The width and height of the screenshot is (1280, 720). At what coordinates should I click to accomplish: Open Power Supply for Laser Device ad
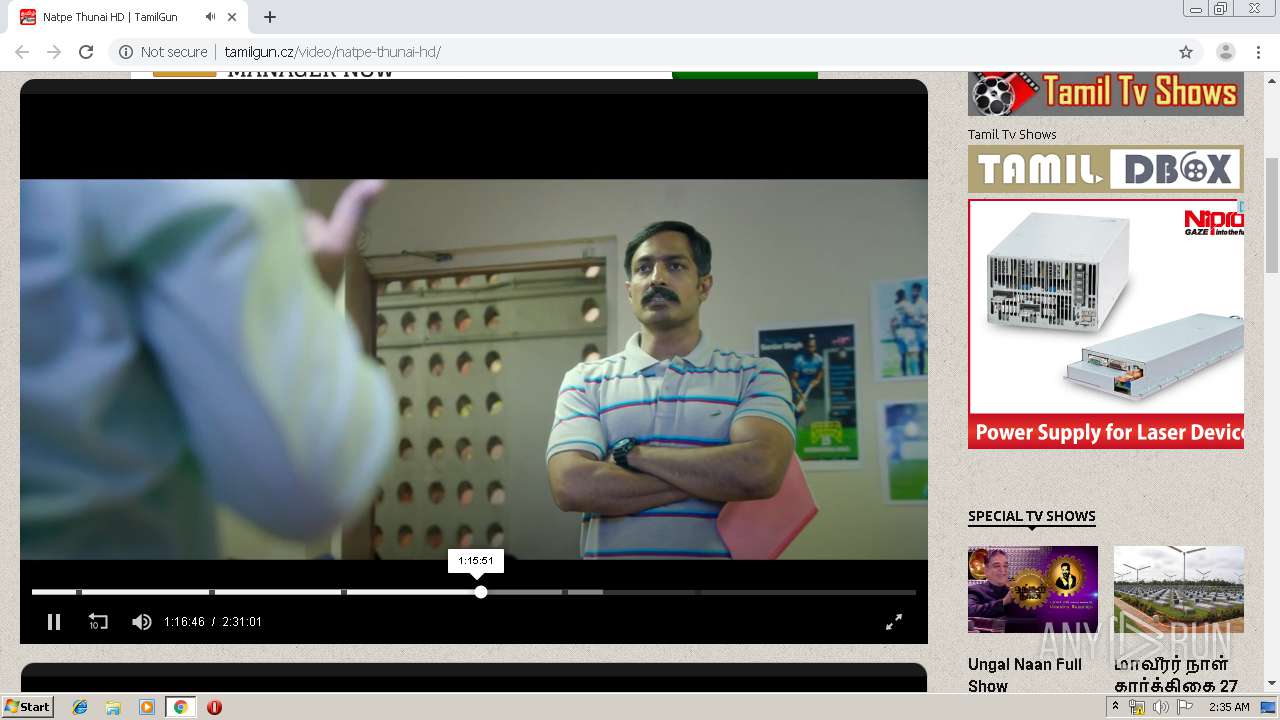[x=1106, y=324]
